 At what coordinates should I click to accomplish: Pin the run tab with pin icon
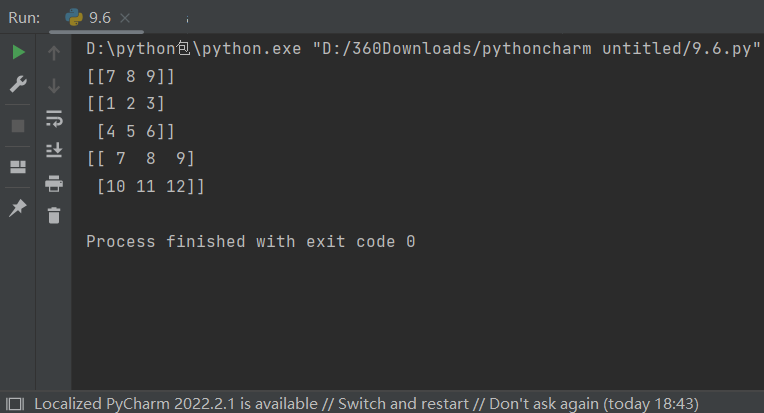[18, 208]
